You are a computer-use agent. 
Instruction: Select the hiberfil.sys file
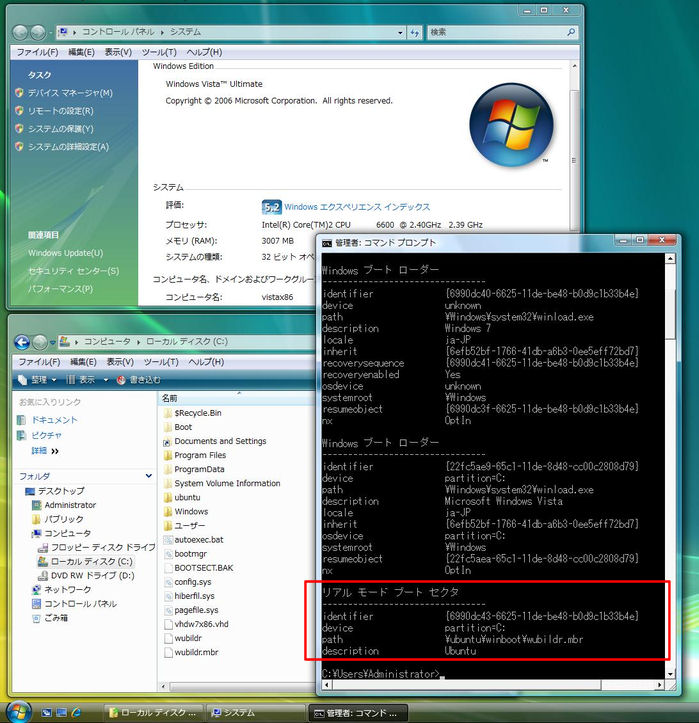195,596
